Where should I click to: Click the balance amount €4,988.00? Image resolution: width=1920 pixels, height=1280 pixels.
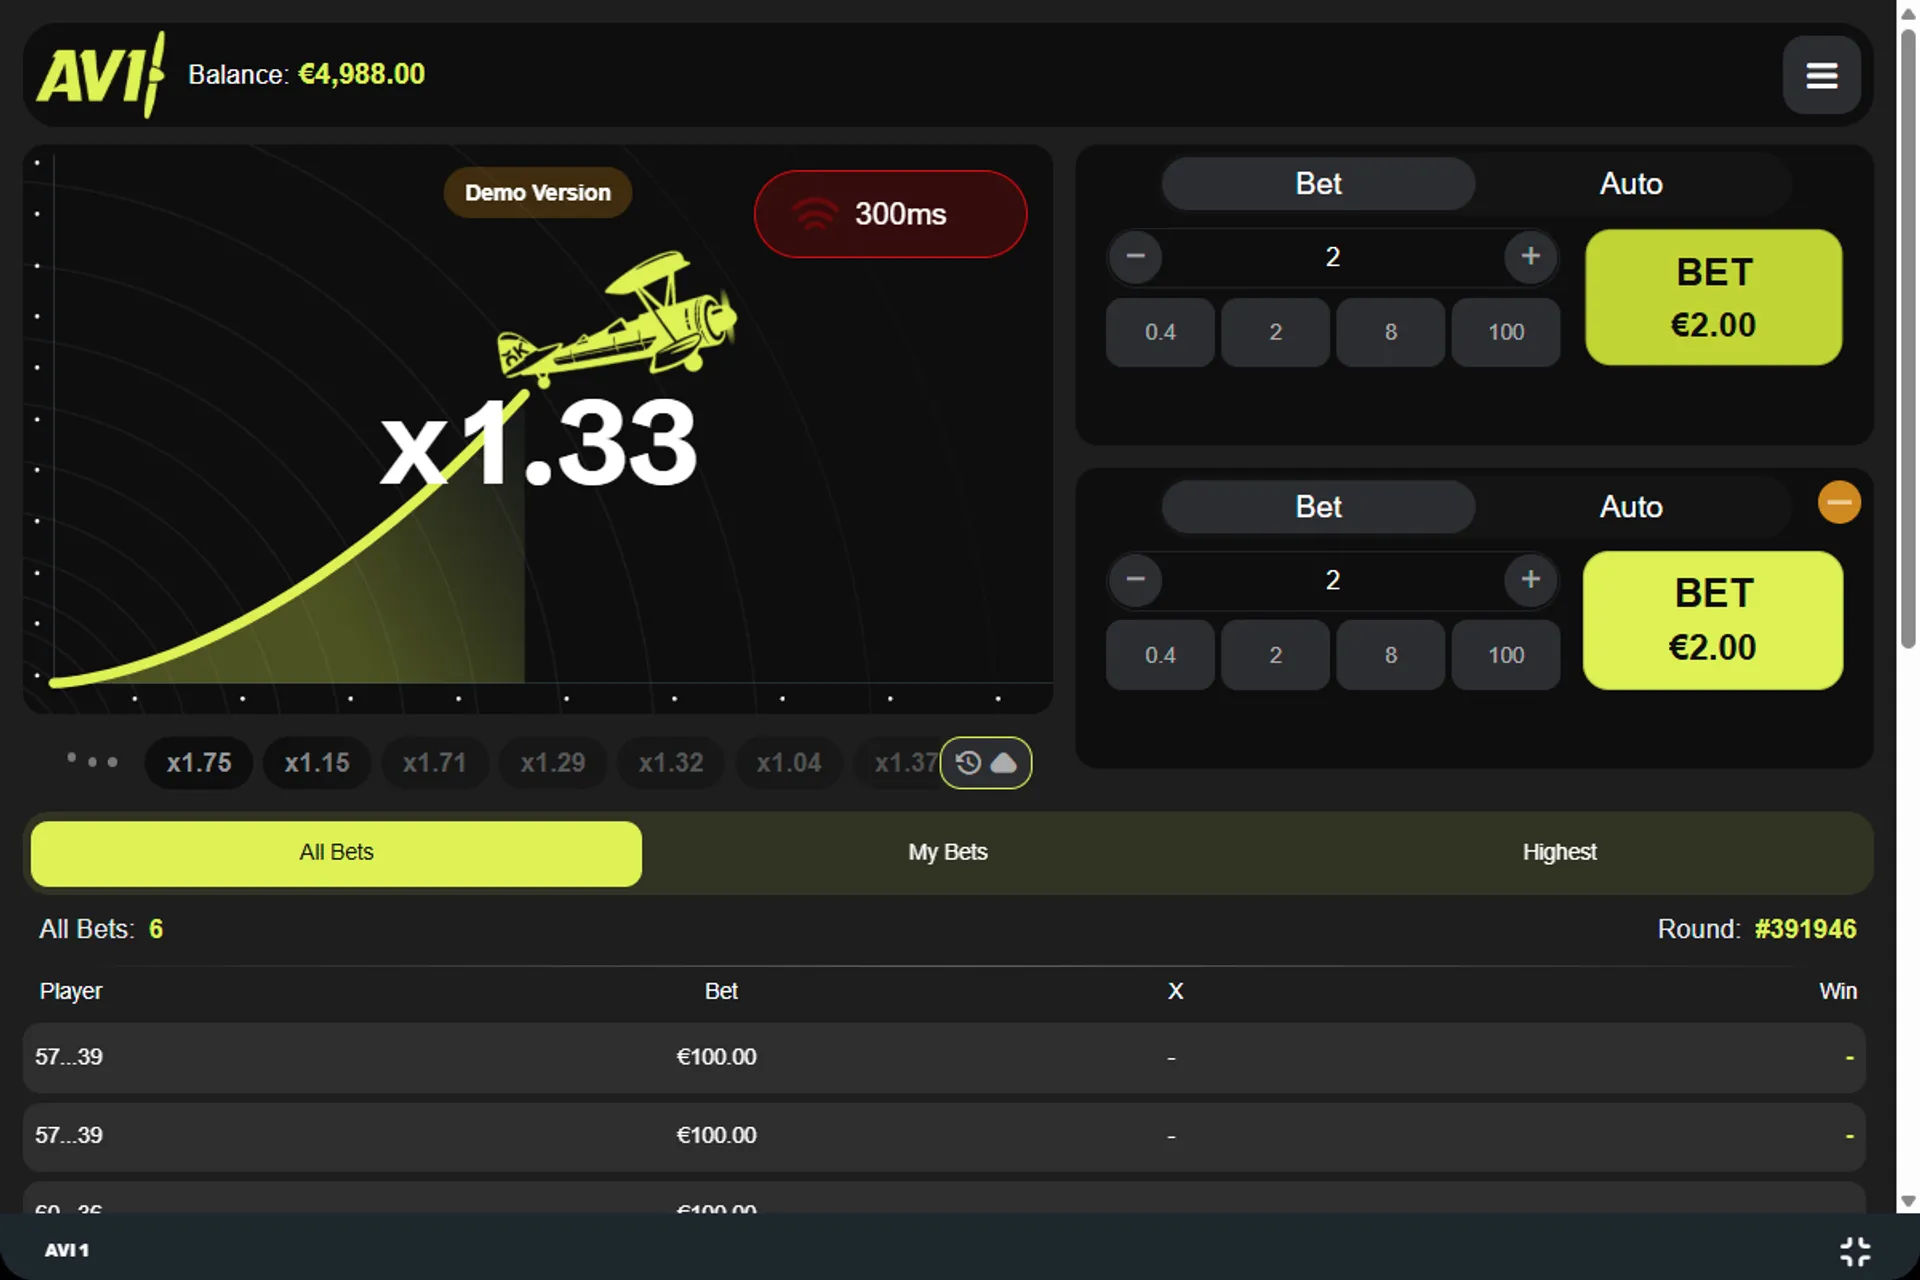pos(362,74)
